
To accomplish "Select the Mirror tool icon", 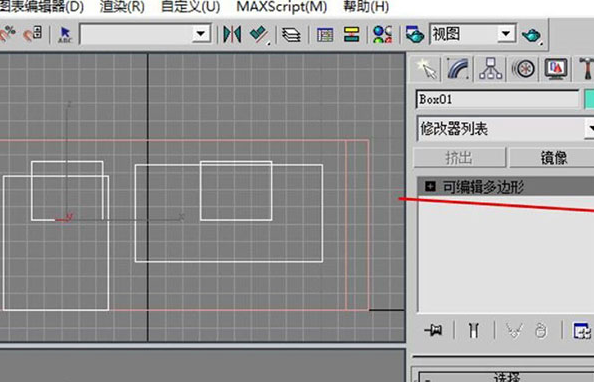I will 232,34.
